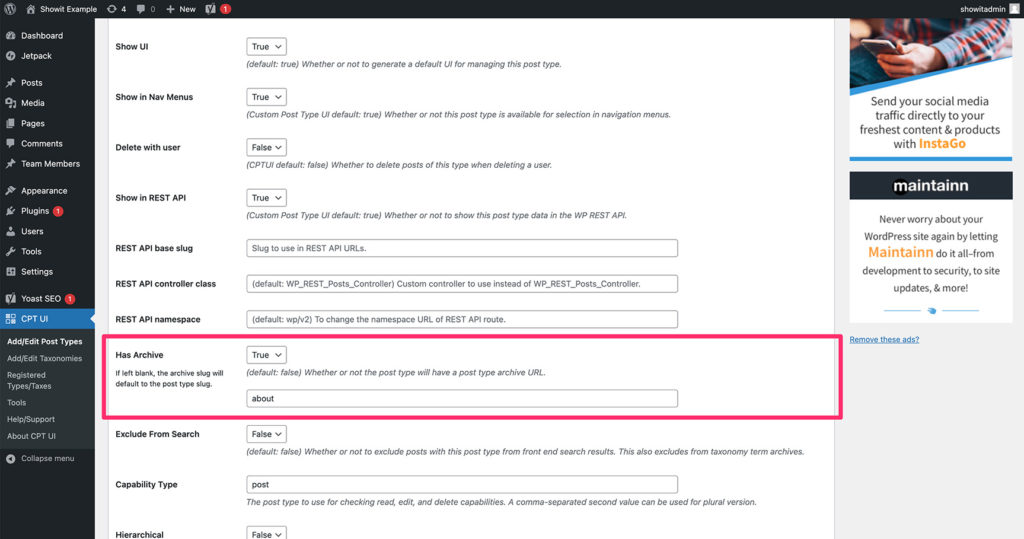Open the Plugins icon in sidebar

pos(10,211)
